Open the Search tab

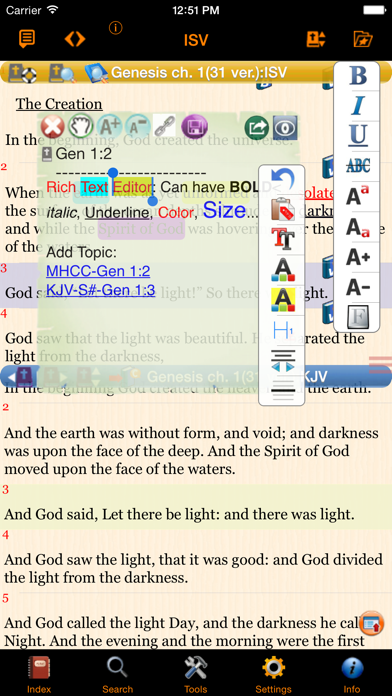click(117, 674)
